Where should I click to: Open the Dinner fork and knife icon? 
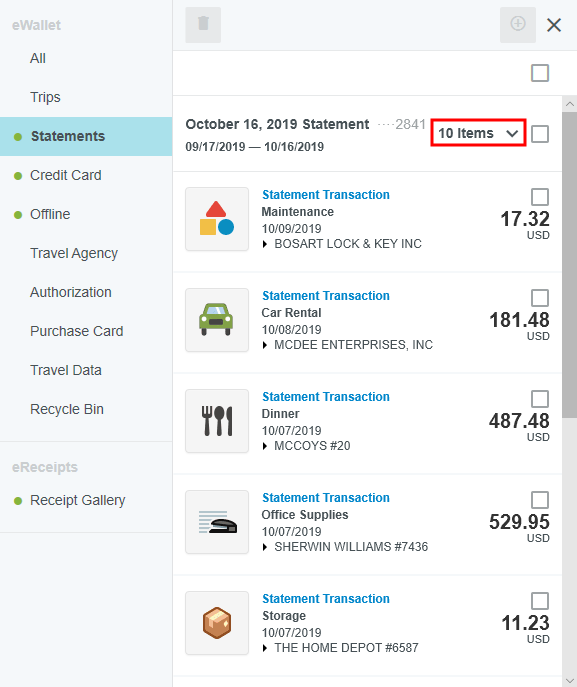coord(217,421)
